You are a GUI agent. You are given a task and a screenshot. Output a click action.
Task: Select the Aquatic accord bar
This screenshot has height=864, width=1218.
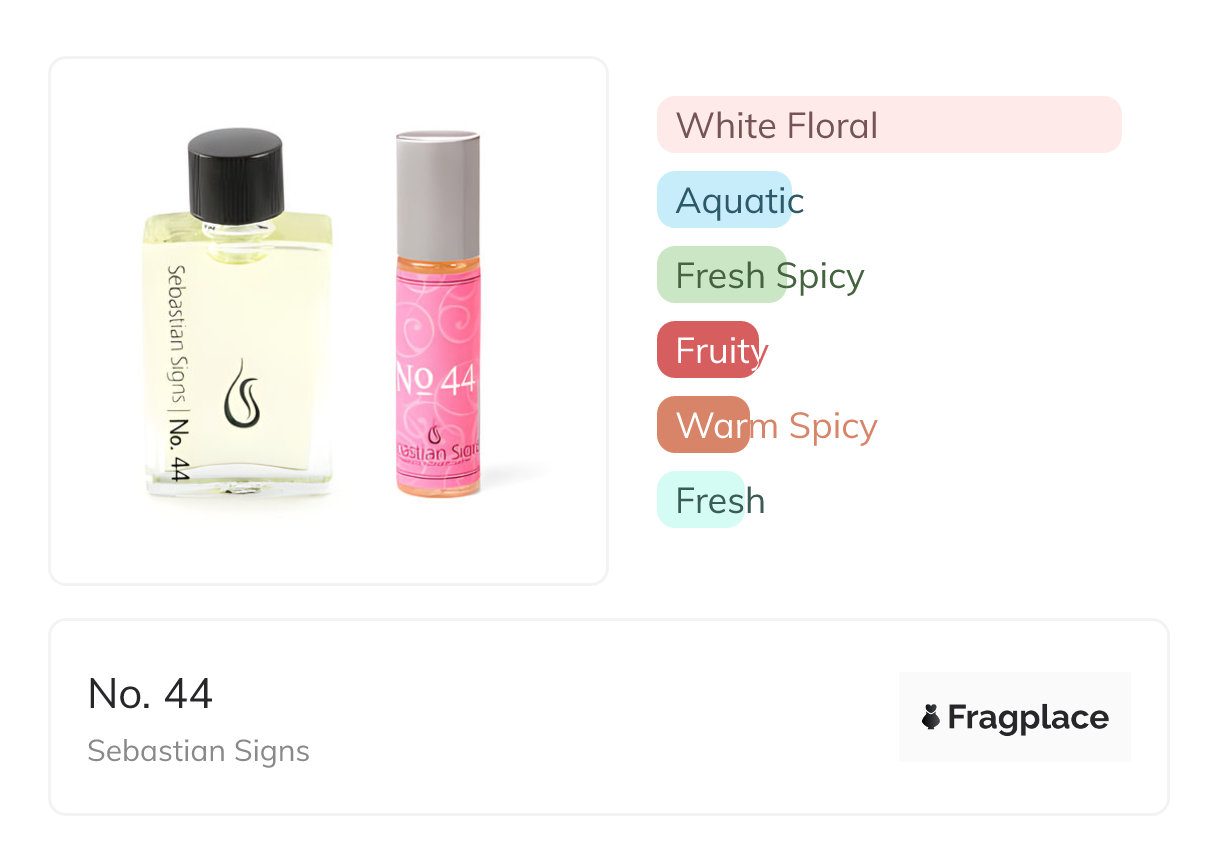coord(730,200)
